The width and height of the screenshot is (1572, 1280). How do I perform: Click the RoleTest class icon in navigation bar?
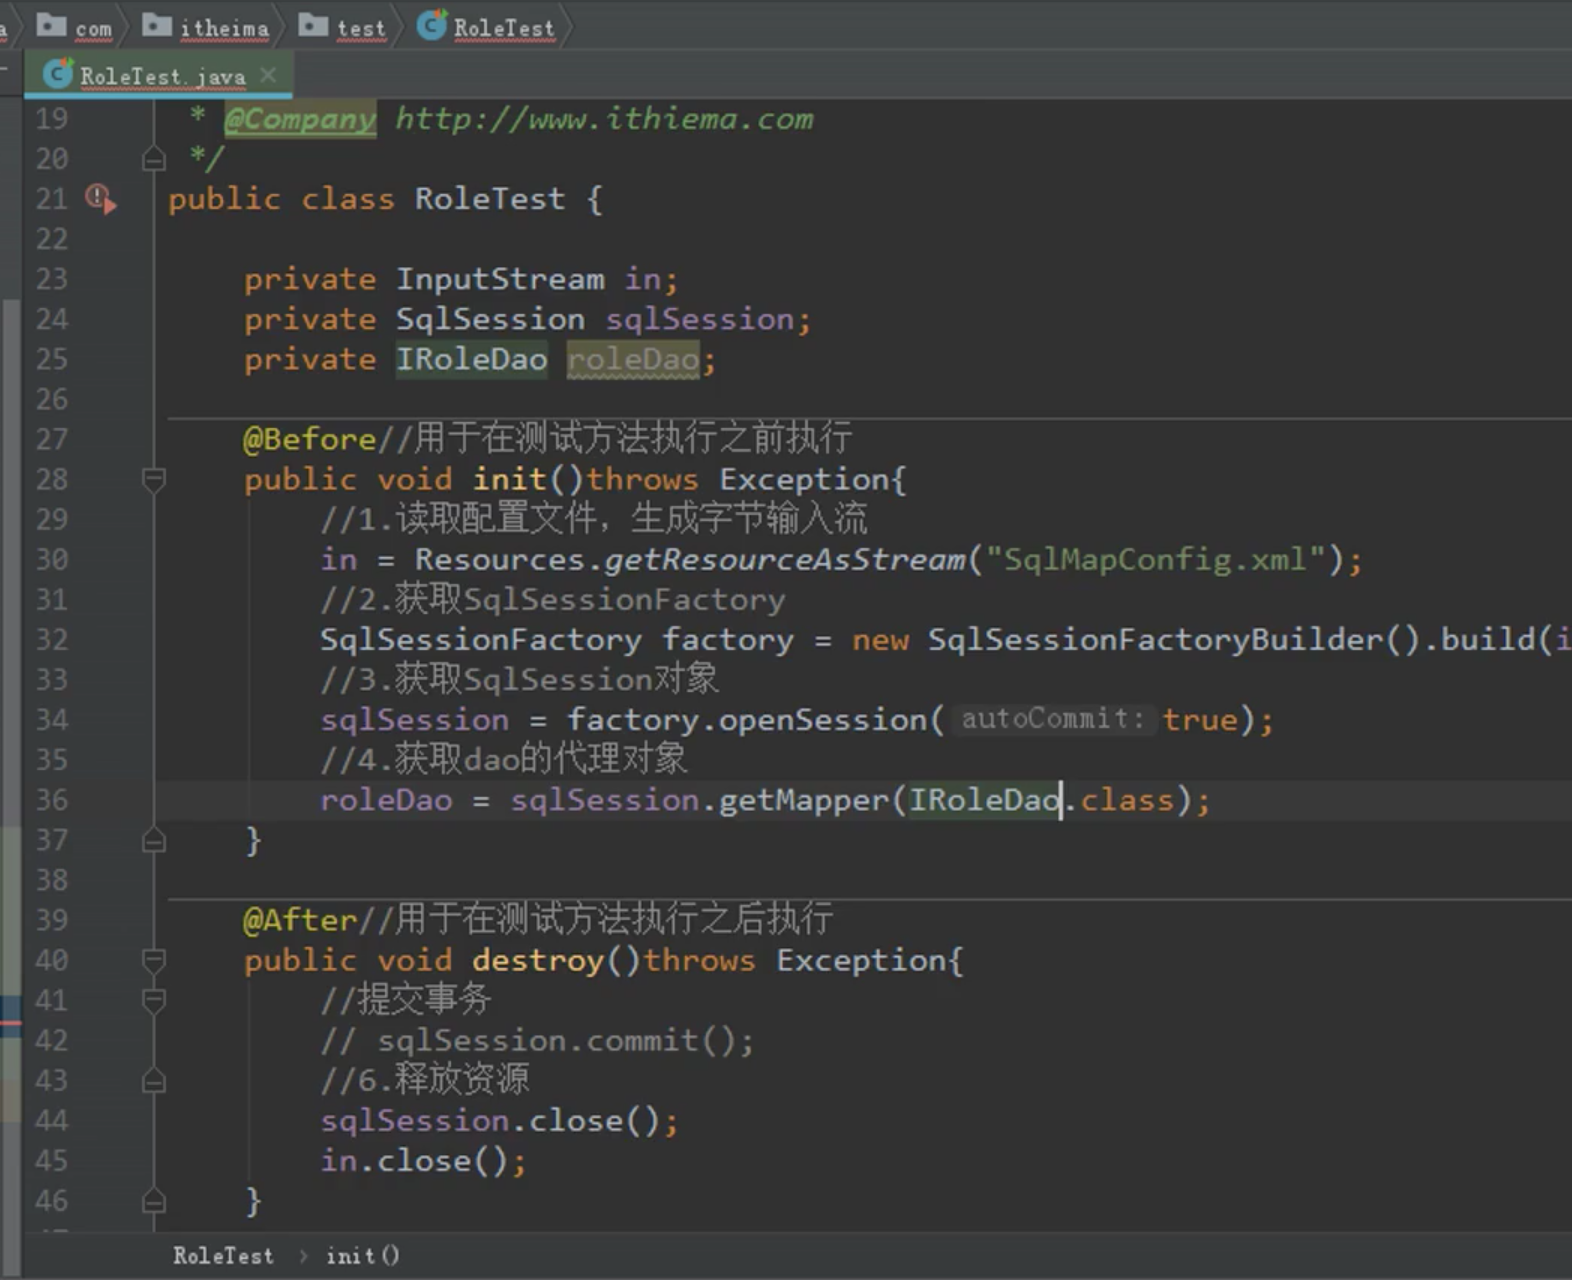[x=431, y=25]
